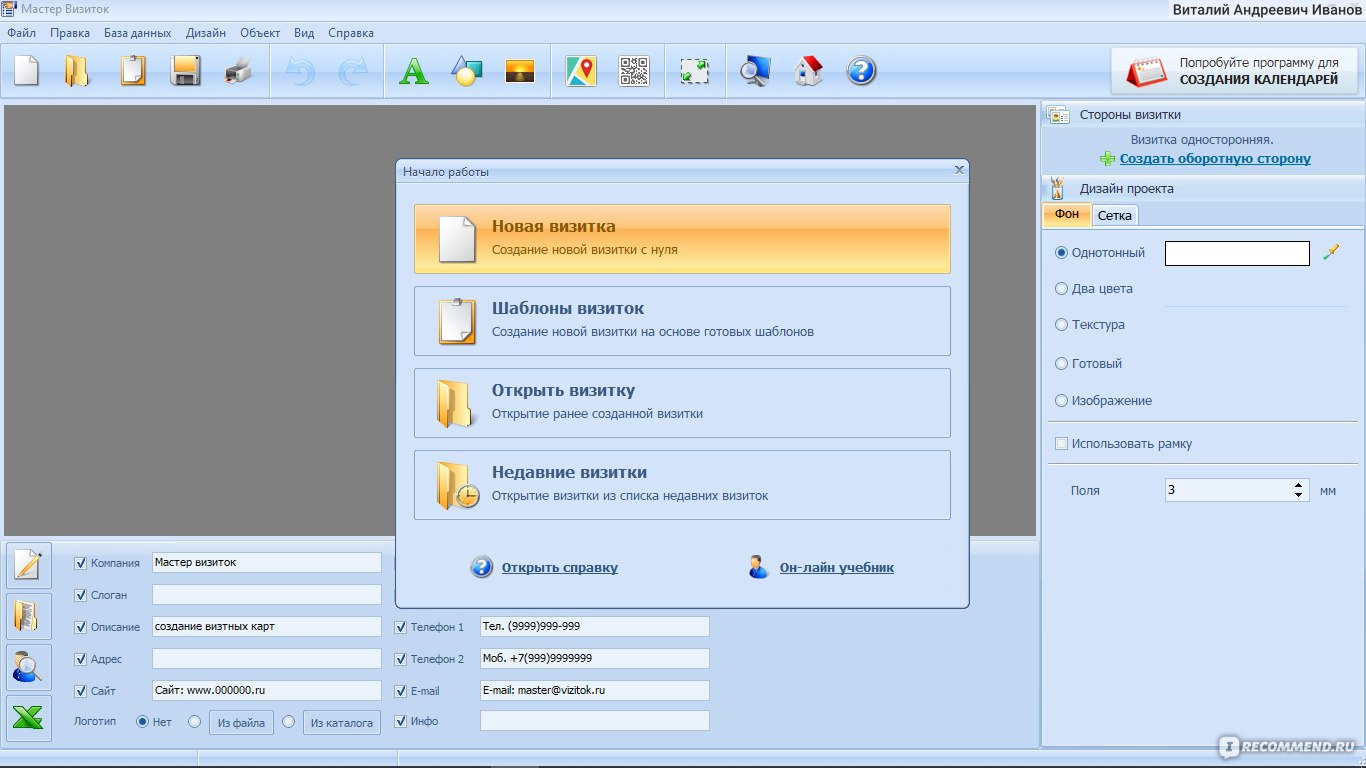Open the Файл menu
This screenshot has width=1366, height=768.
21,33
